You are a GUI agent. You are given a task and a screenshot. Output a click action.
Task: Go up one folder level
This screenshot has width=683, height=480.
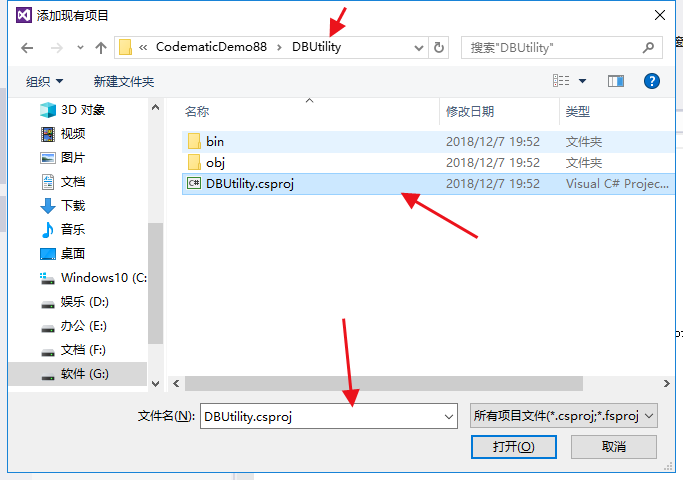pyautogui.click(x=101, y=48)
